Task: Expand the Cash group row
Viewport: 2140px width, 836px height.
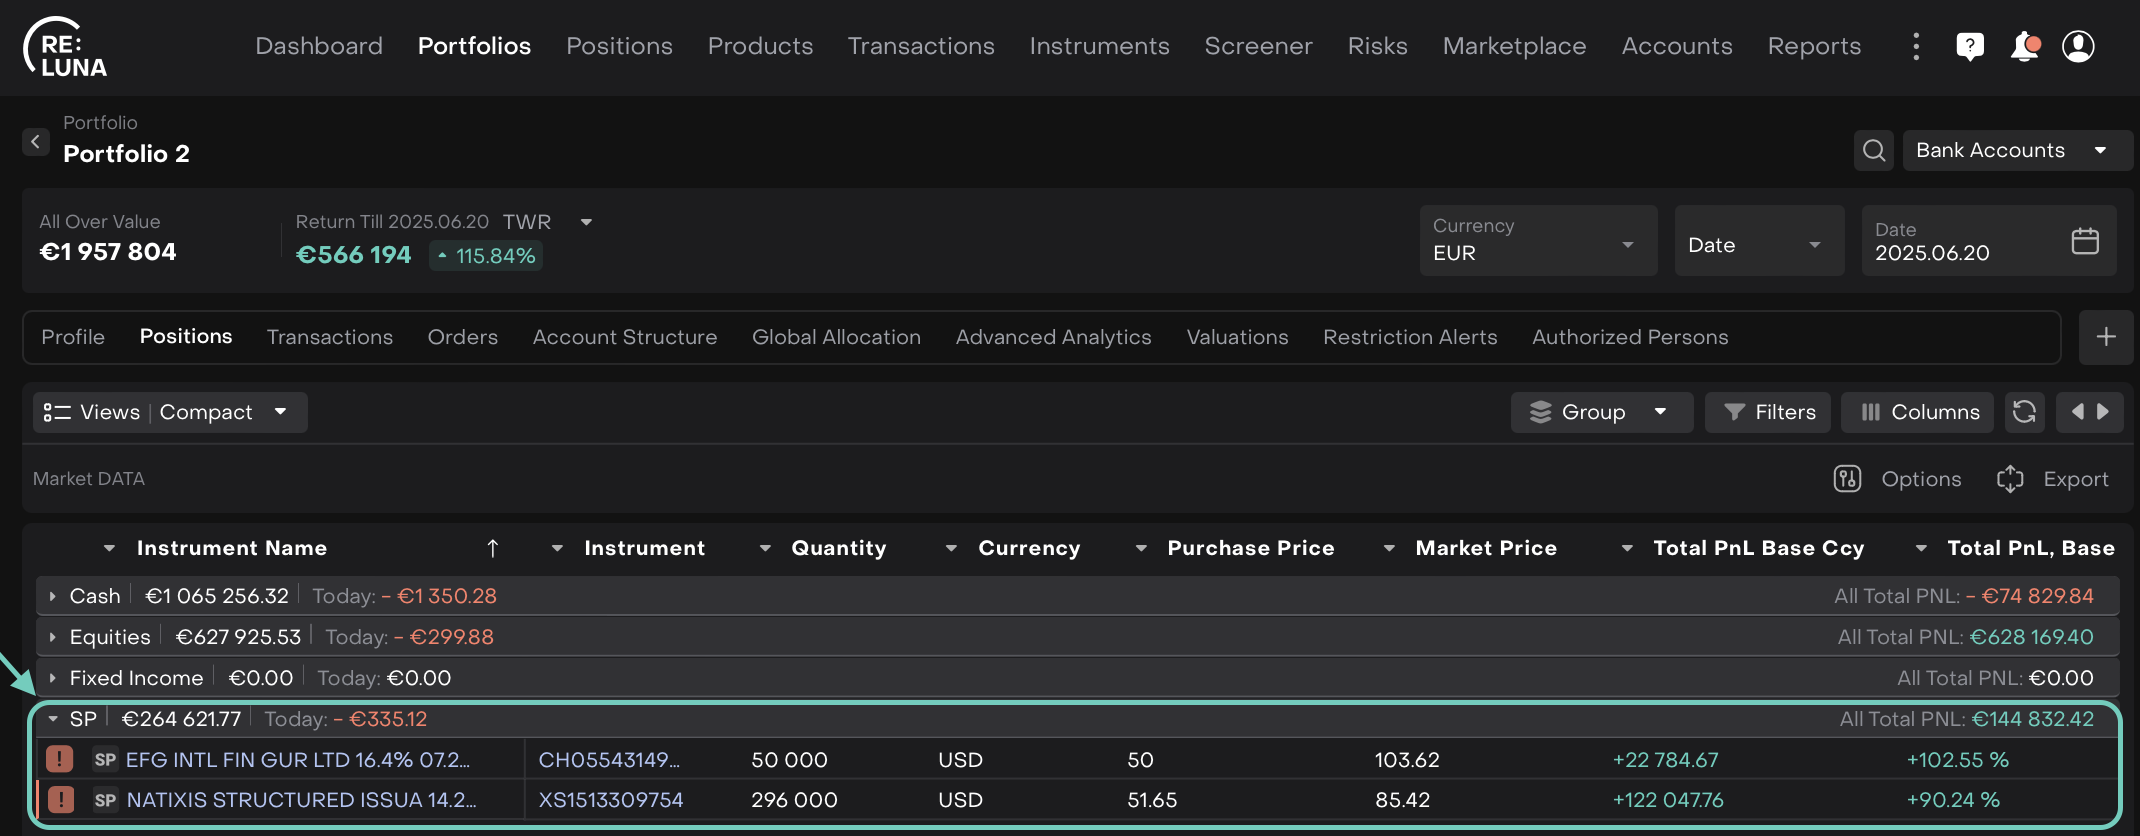Action: [53, 596]
